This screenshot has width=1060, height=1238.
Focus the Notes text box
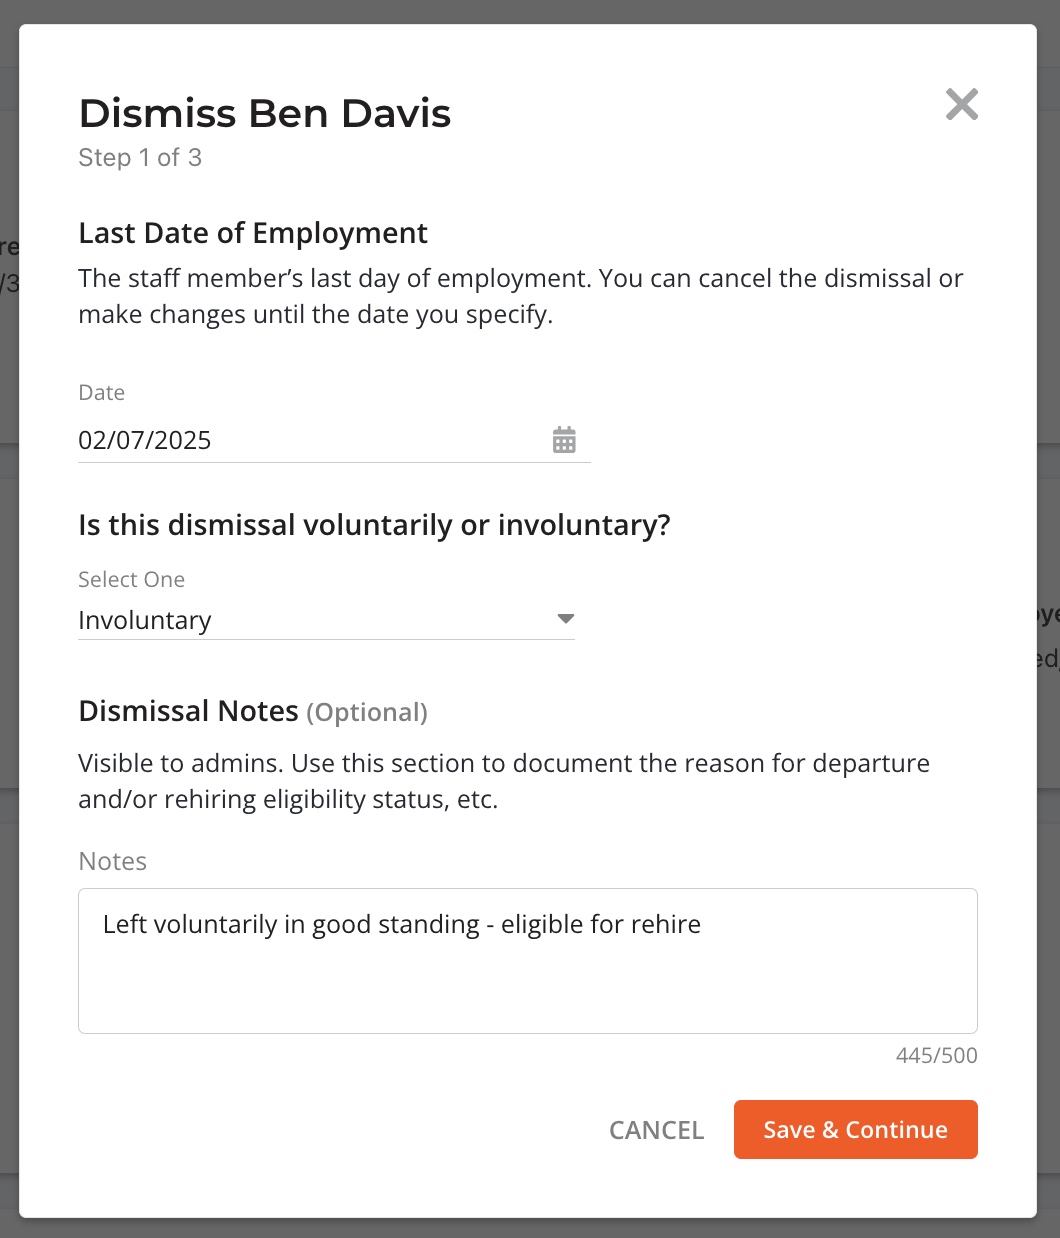528,961
